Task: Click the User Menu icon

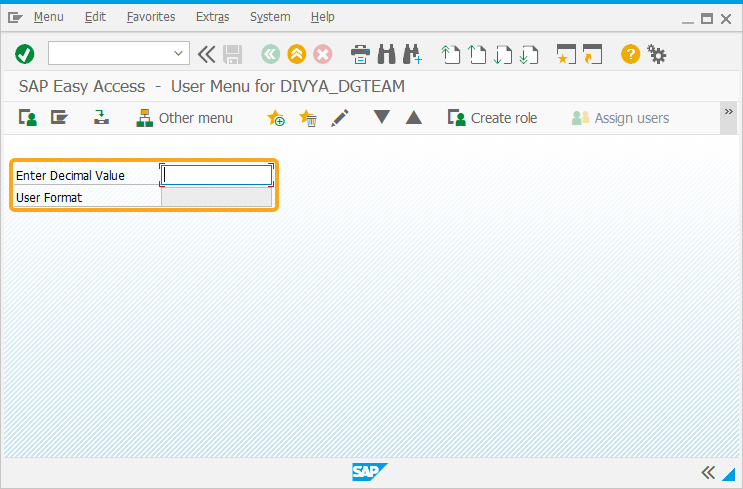Action: [x=28, y=118]
